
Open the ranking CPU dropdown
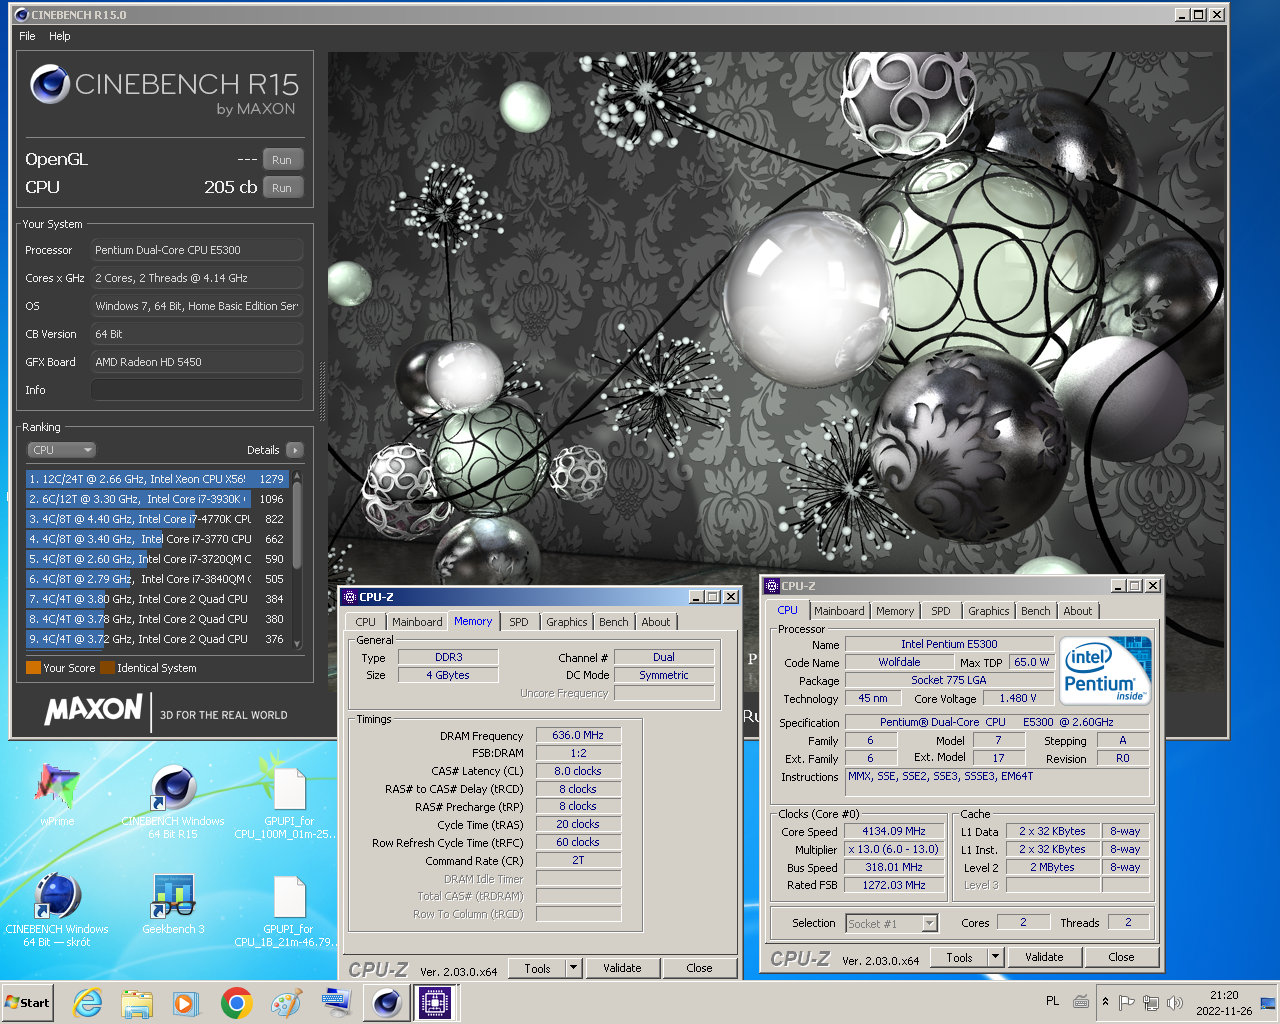(61, 450)
